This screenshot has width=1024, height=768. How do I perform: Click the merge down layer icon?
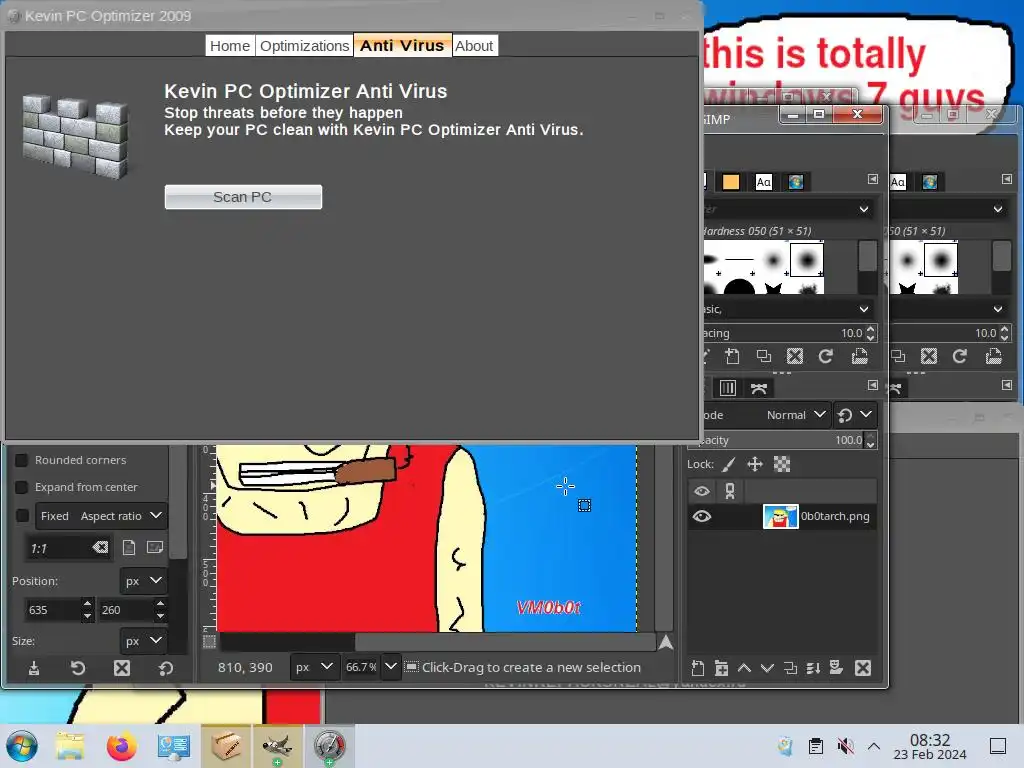813,667
